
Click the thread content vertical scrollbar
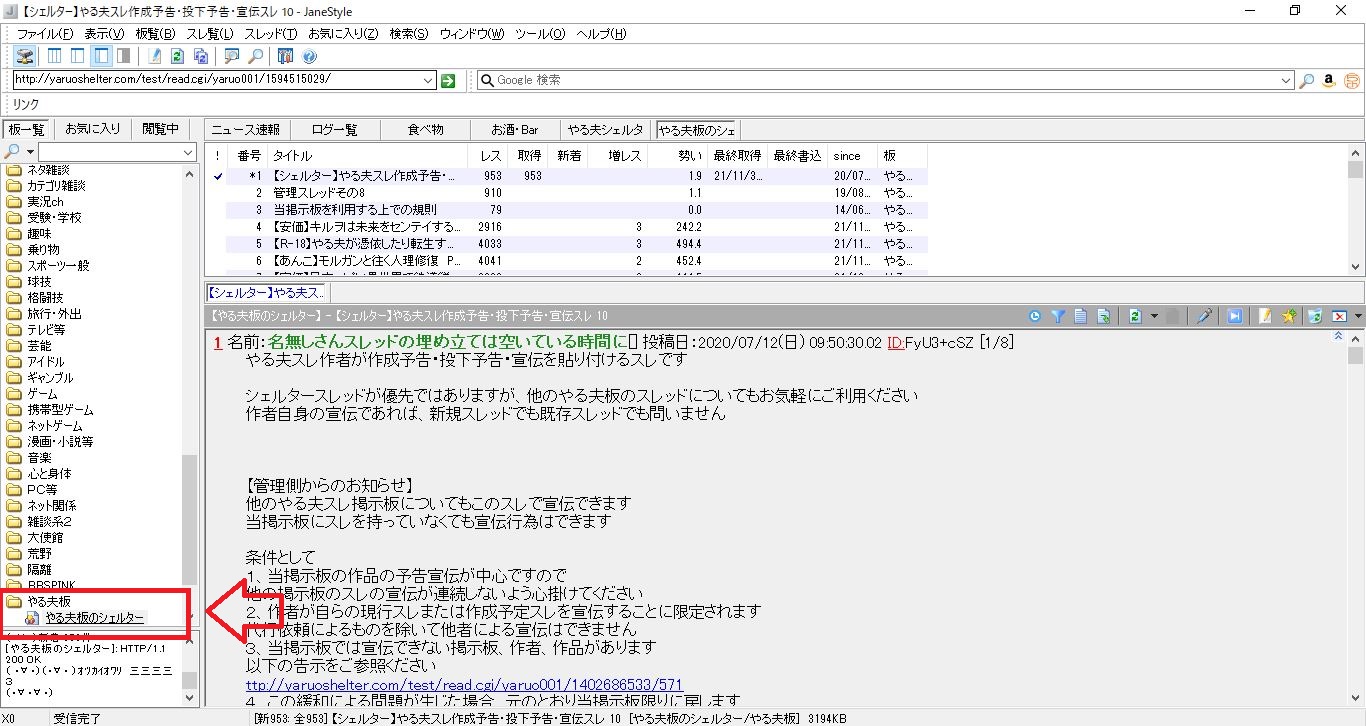(1356, 518)
